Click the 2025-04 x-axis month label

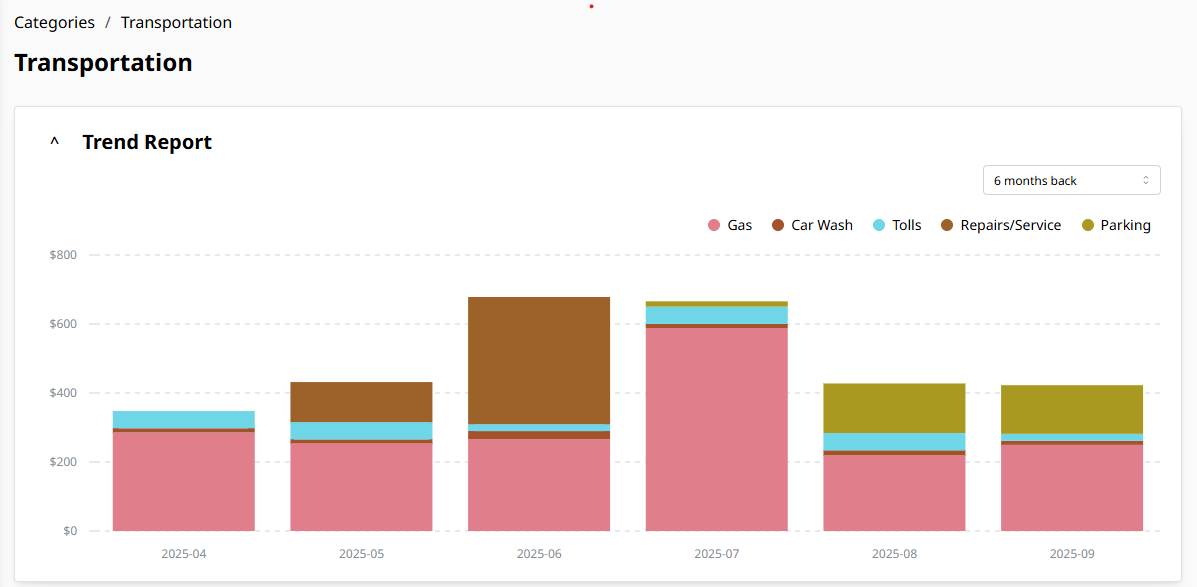point(184,553)
